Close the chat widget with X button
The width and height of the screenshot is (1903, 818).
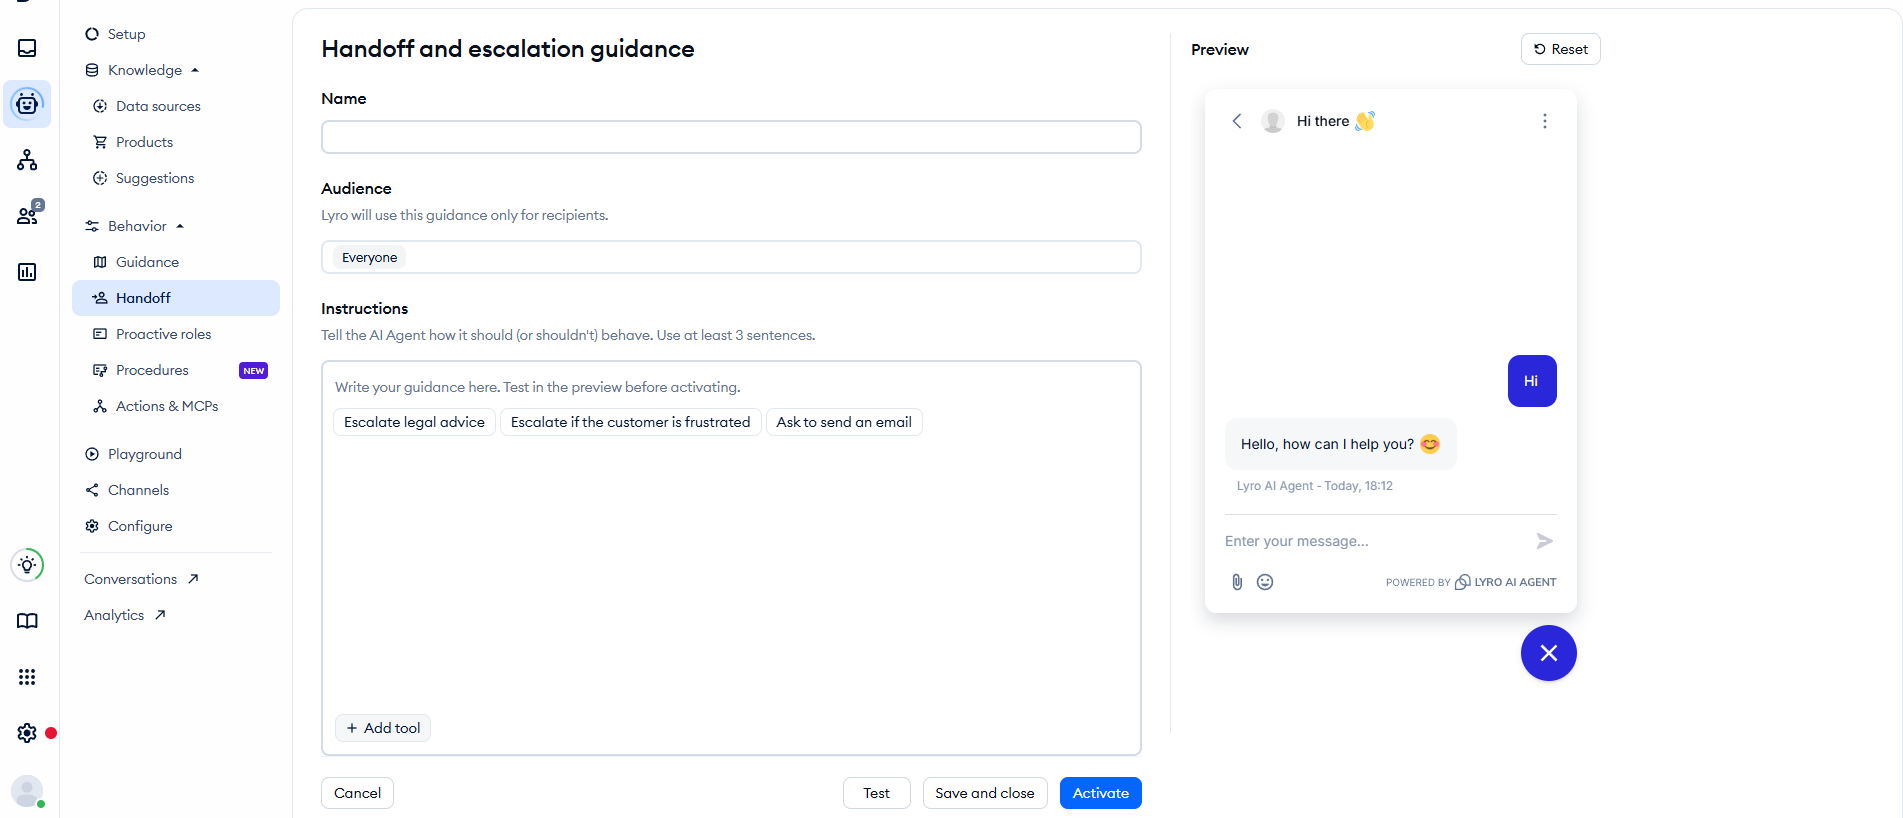(x=1549, y=653)
